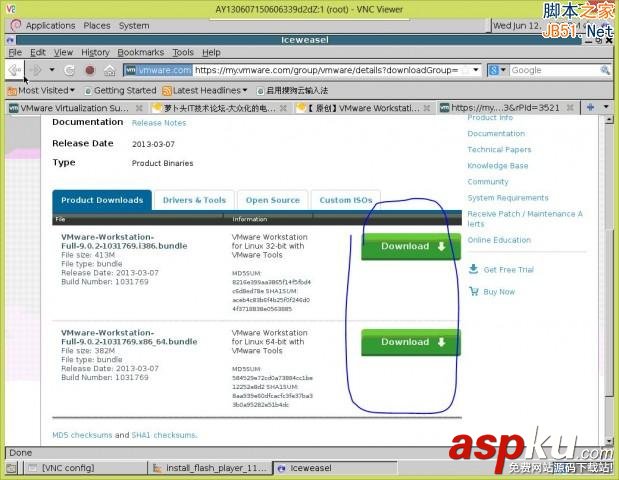Click the page scrollbar up arrow
This screenshot has height=480, width=619.
[x=609, y=120]
